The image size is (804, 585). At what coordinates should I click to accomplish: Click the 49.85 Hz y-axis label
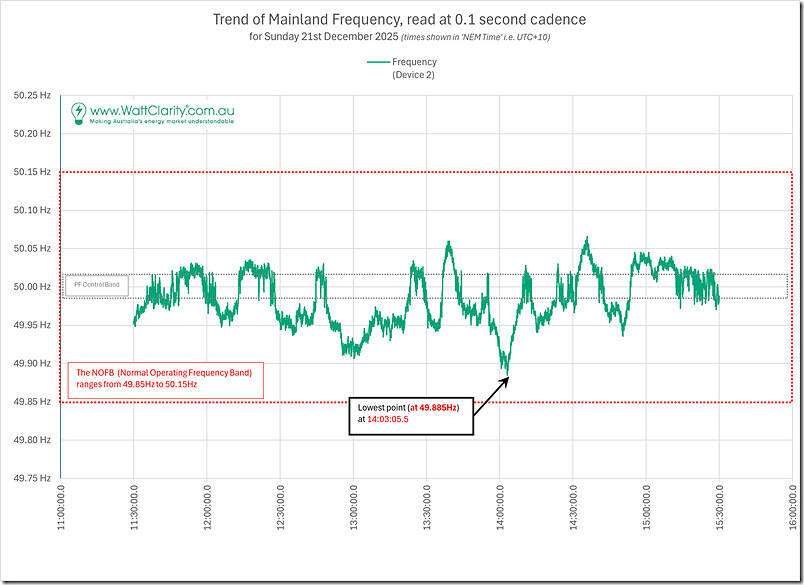pyautogui.click(x=32, y=402)
